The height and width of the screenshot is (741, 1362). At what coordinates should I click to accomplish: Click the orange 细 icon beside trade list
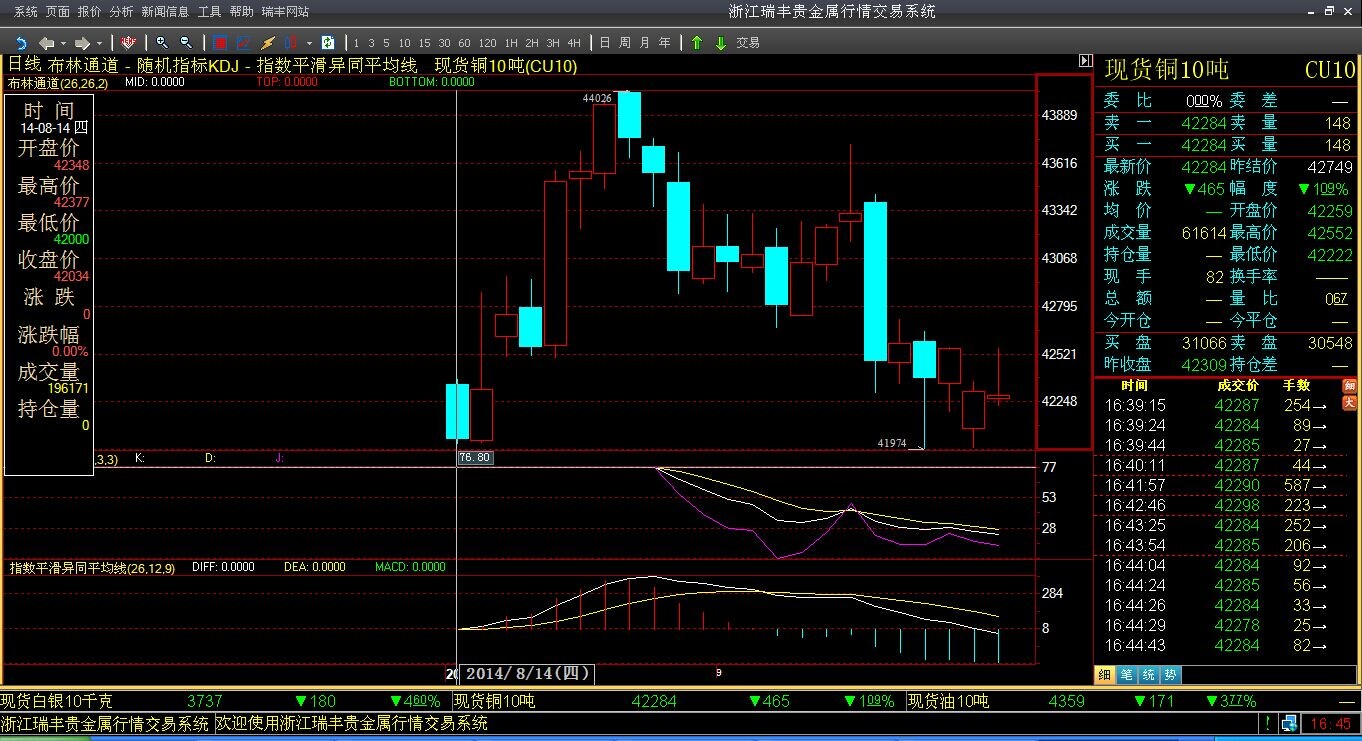tap(1349, 385)
